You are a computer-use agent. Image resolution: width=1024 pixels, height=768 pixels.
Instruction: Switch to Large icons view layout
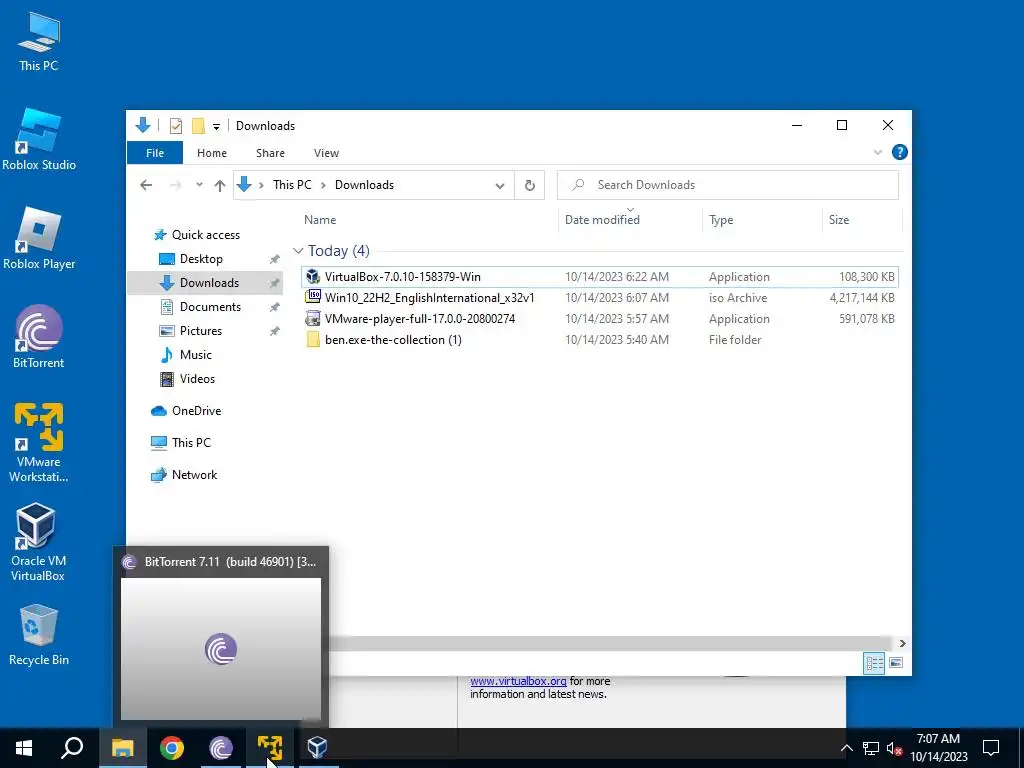(896, 663)
